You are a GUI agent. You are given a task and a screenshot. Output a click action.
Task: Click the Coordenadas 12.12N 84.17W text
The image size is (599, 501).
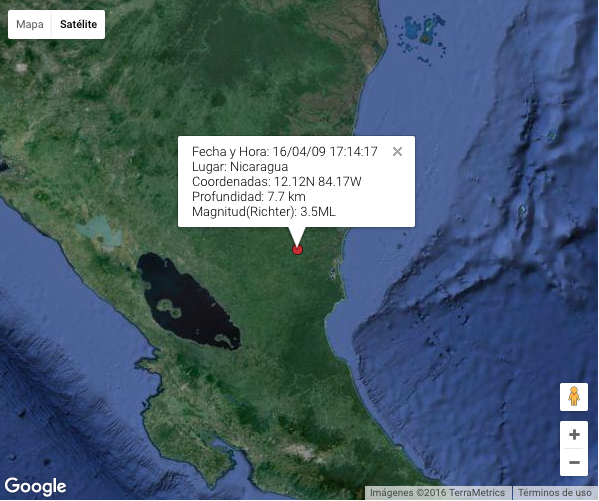pos(277,182)
